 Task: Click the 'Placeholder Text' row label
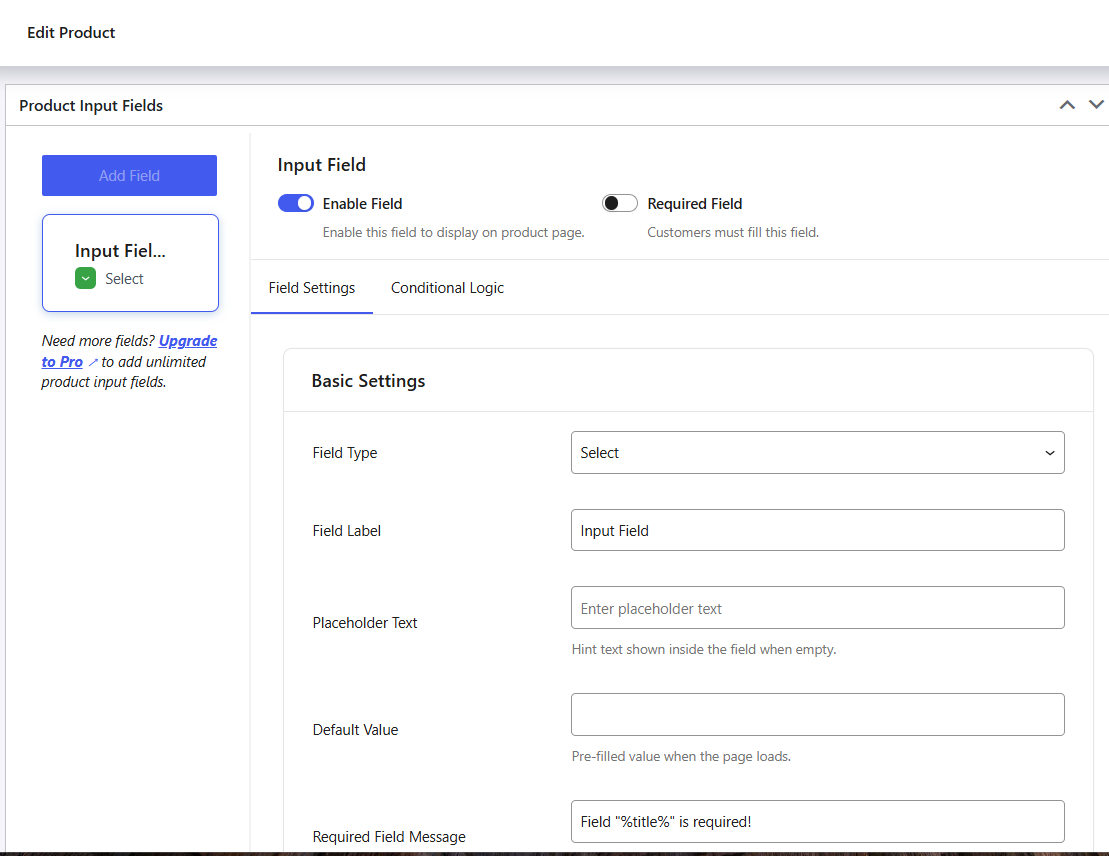pyautogui.click(x=365, y=623)
